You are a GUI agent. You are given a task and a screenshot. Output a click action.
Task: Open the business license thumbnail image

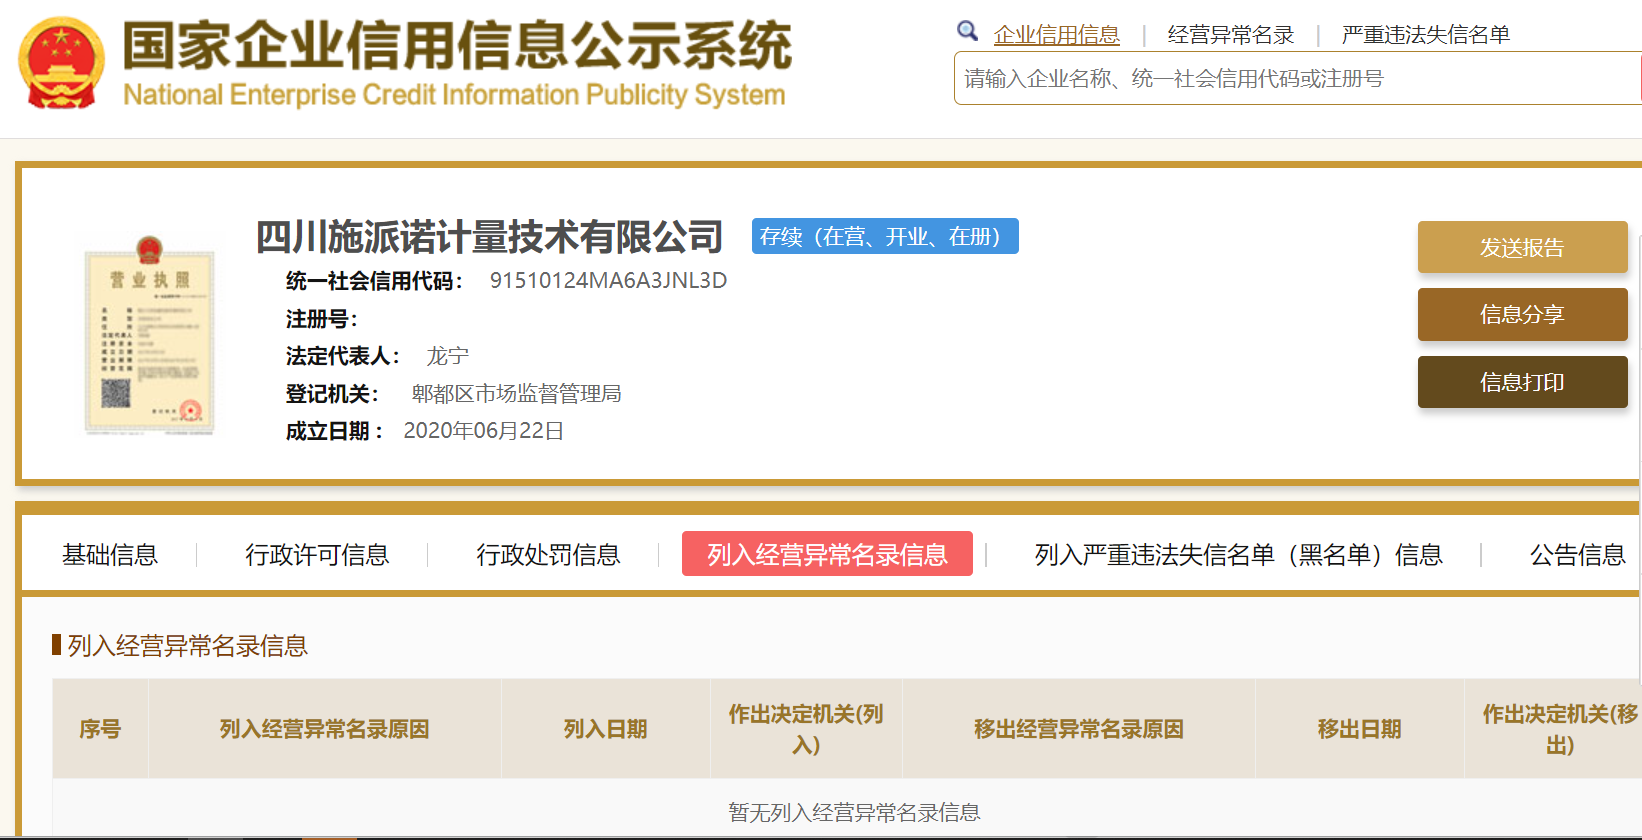click(149, 335)
